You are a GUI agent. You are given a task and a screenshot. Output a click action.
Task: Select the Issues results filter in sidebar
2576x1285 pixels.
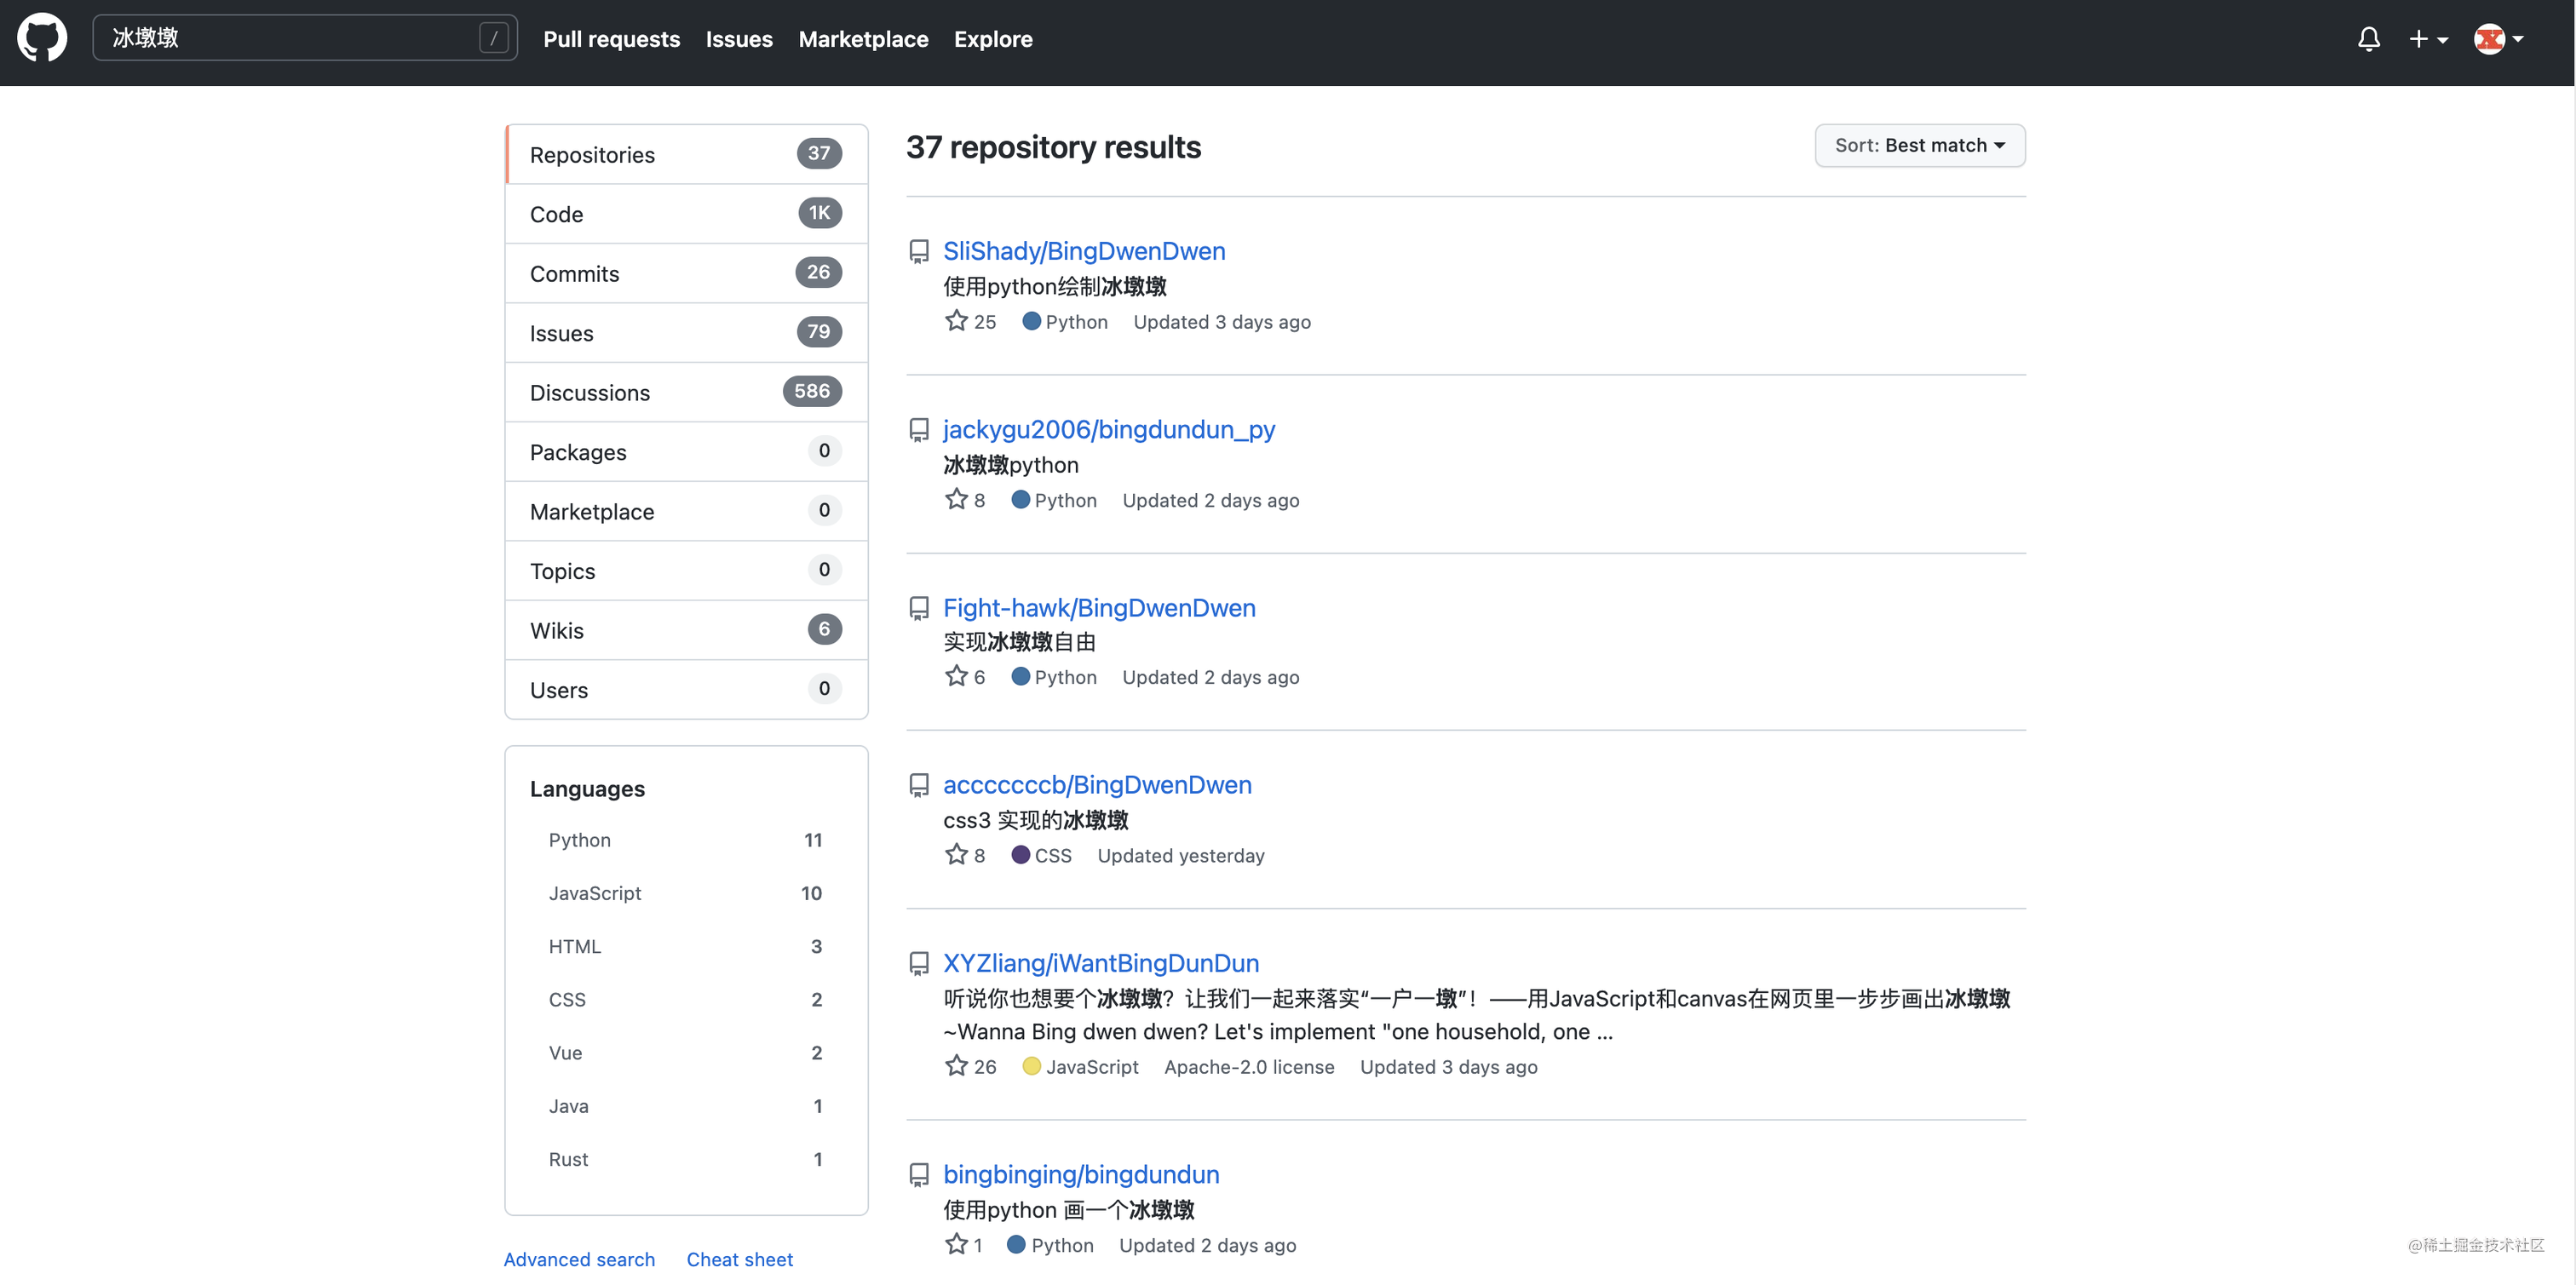click(x=686, y=332)
